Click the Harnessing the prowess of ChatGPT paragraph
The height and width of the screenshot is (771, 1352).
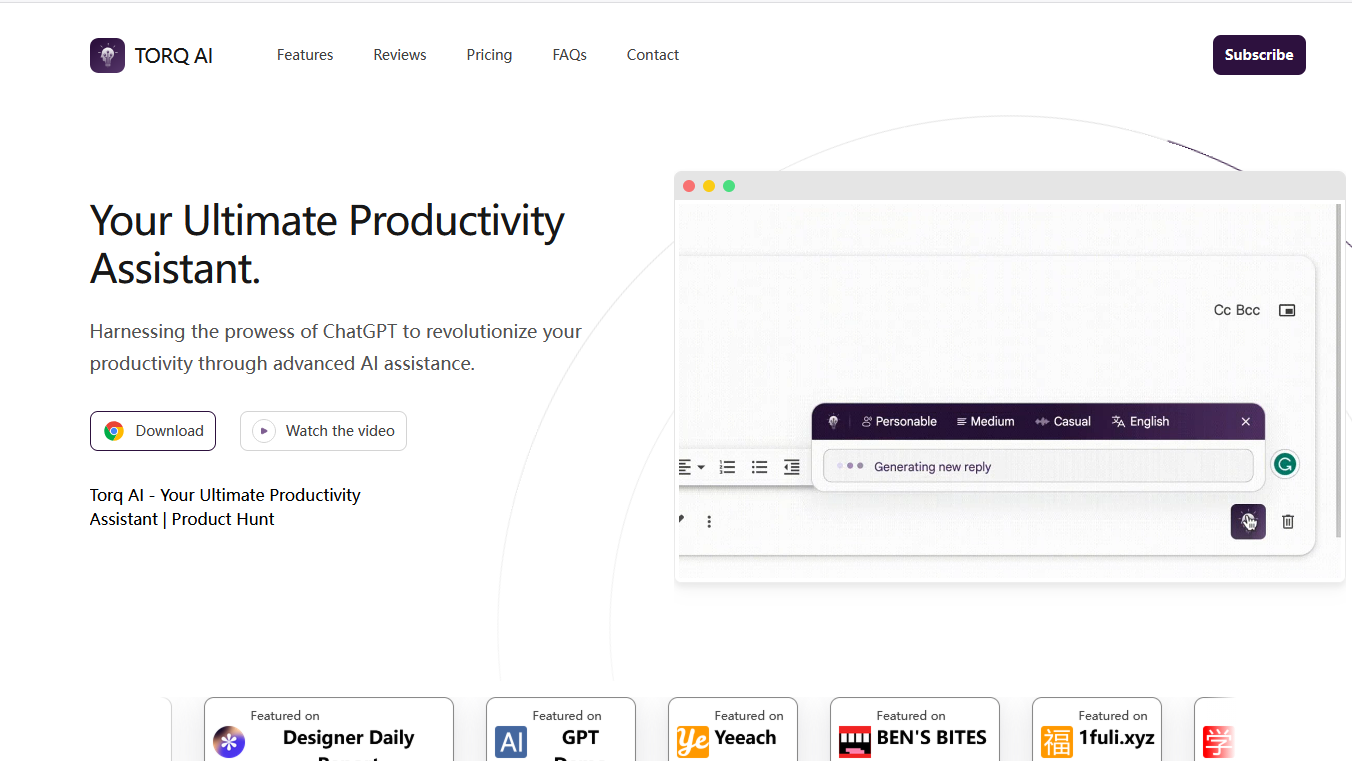pyautogui.click(x=336, y=347)
